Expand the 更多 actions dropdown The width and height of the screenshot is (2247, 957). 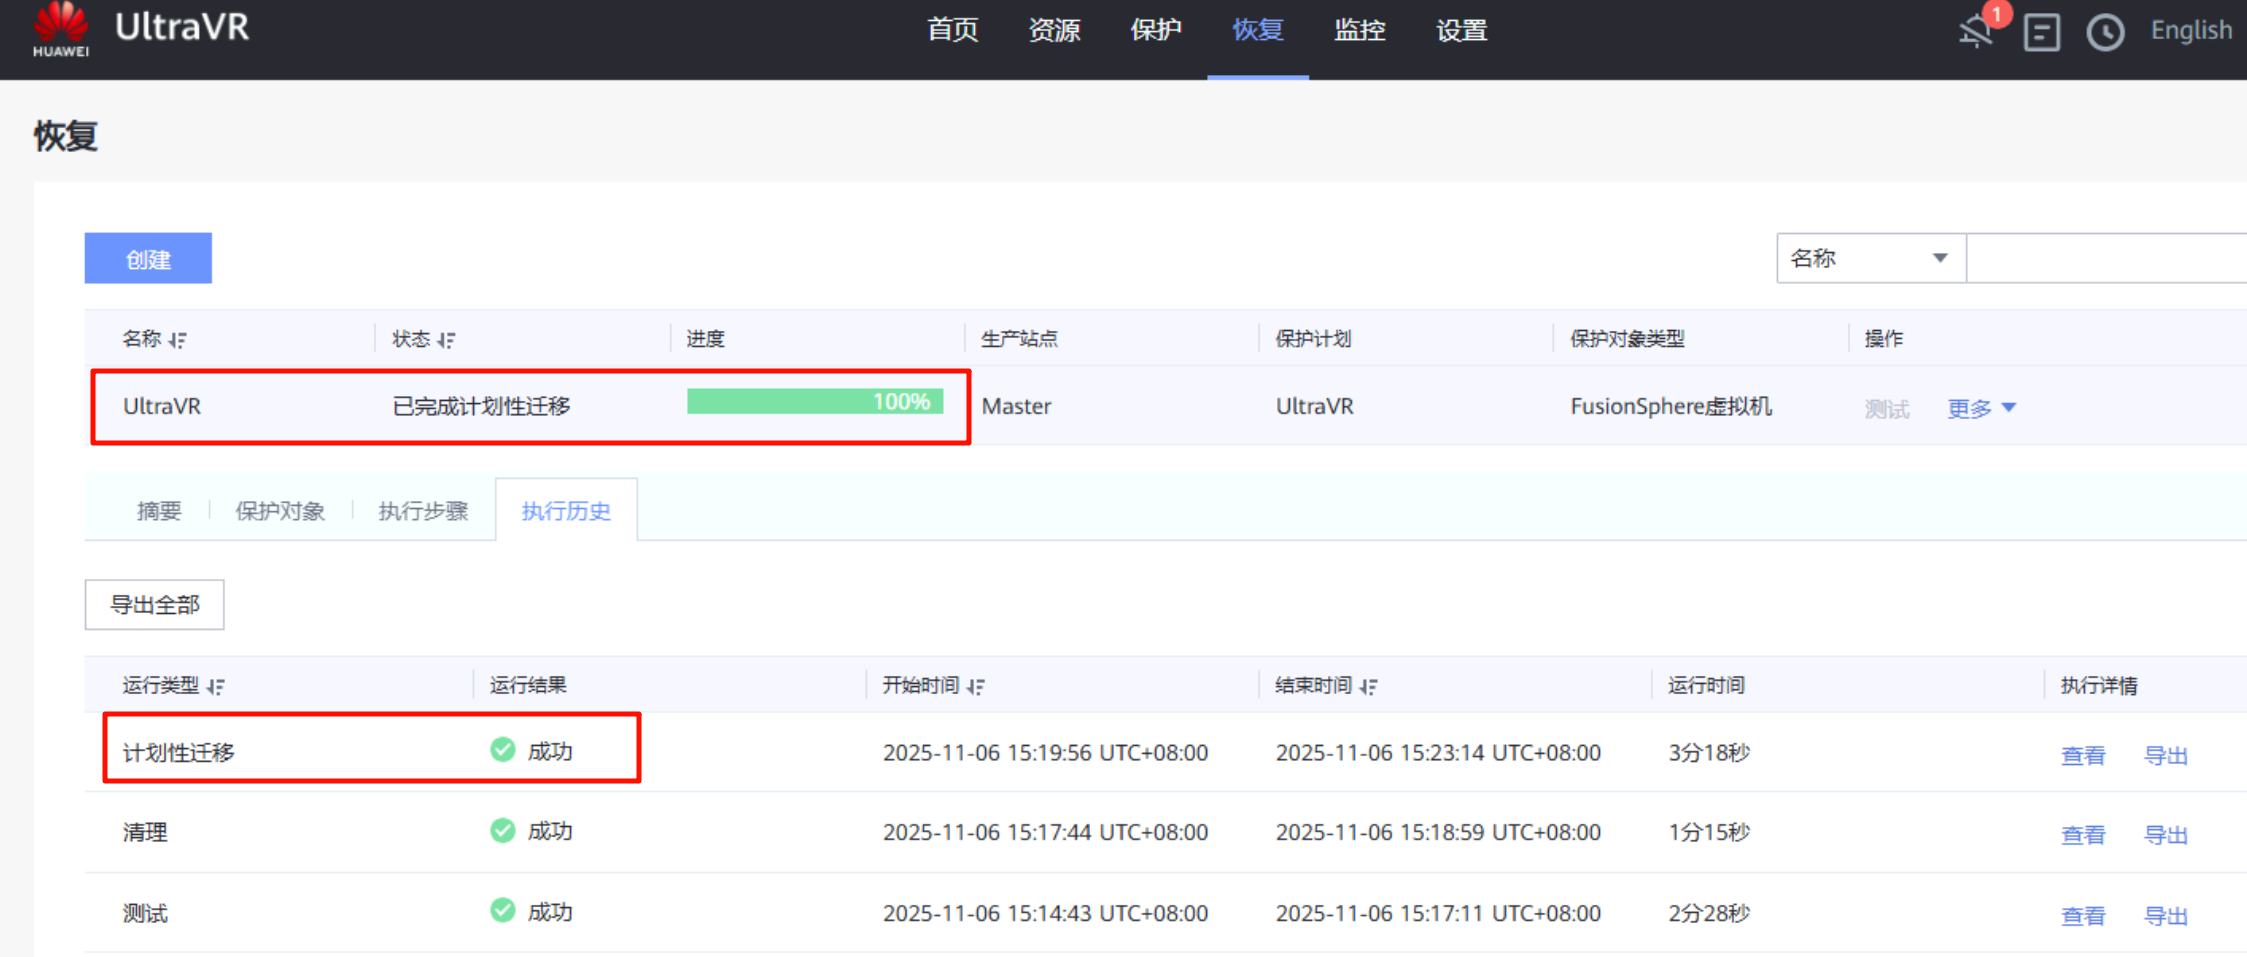pyautogui.click(x=1981, y=408)
